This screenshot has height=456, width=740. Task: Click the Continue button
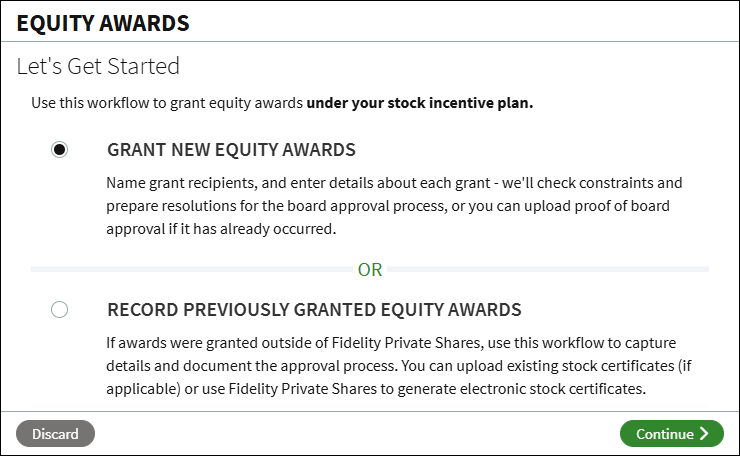tap(672, 433)
